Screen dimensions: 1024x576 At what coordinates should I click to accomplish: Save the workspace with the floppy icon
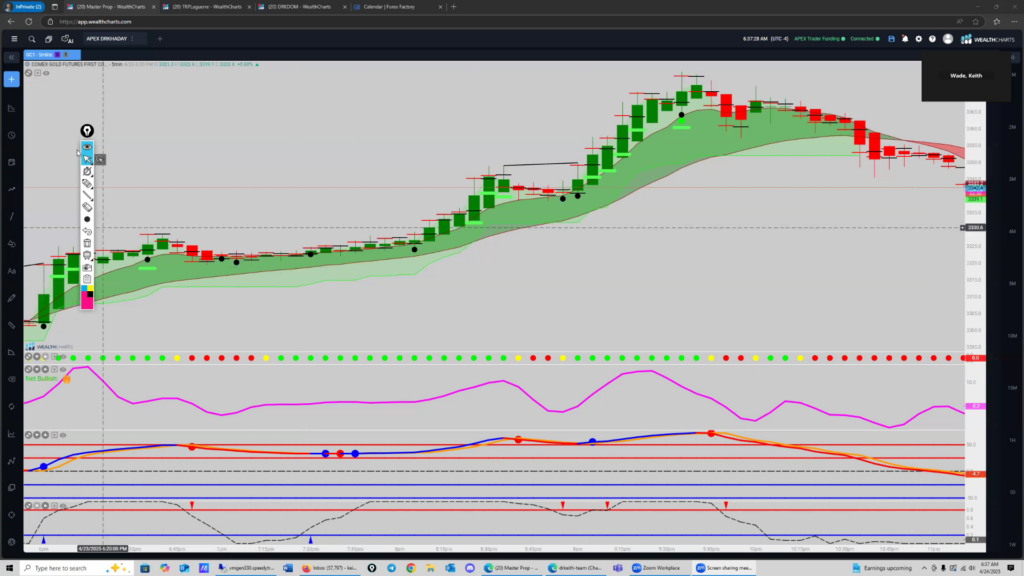tap(891, 39)
